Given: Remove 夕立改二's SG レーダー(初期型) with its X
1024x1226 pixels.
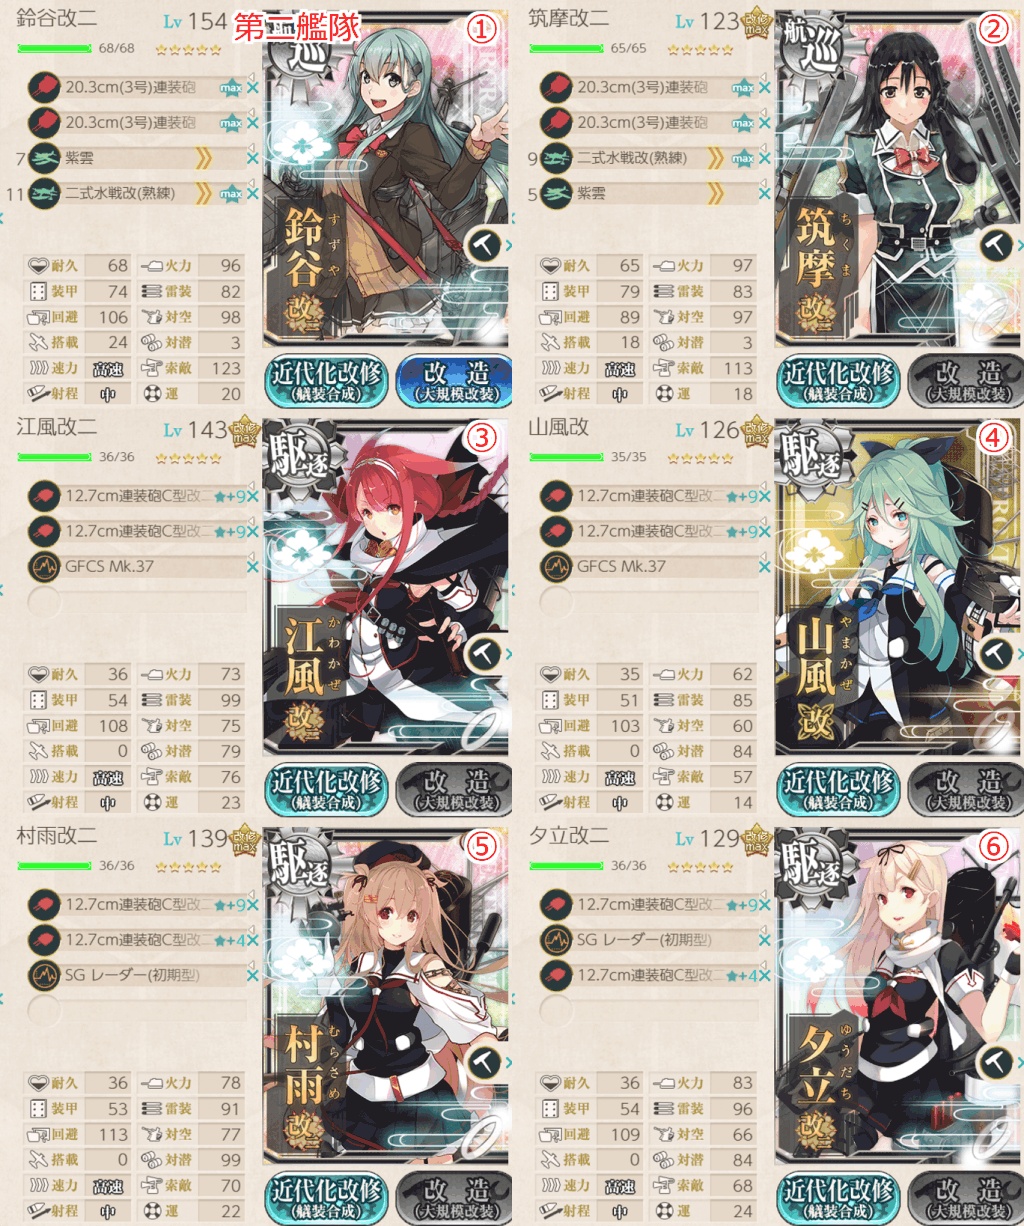Looking at the screenshot, I should pos(764,940).
